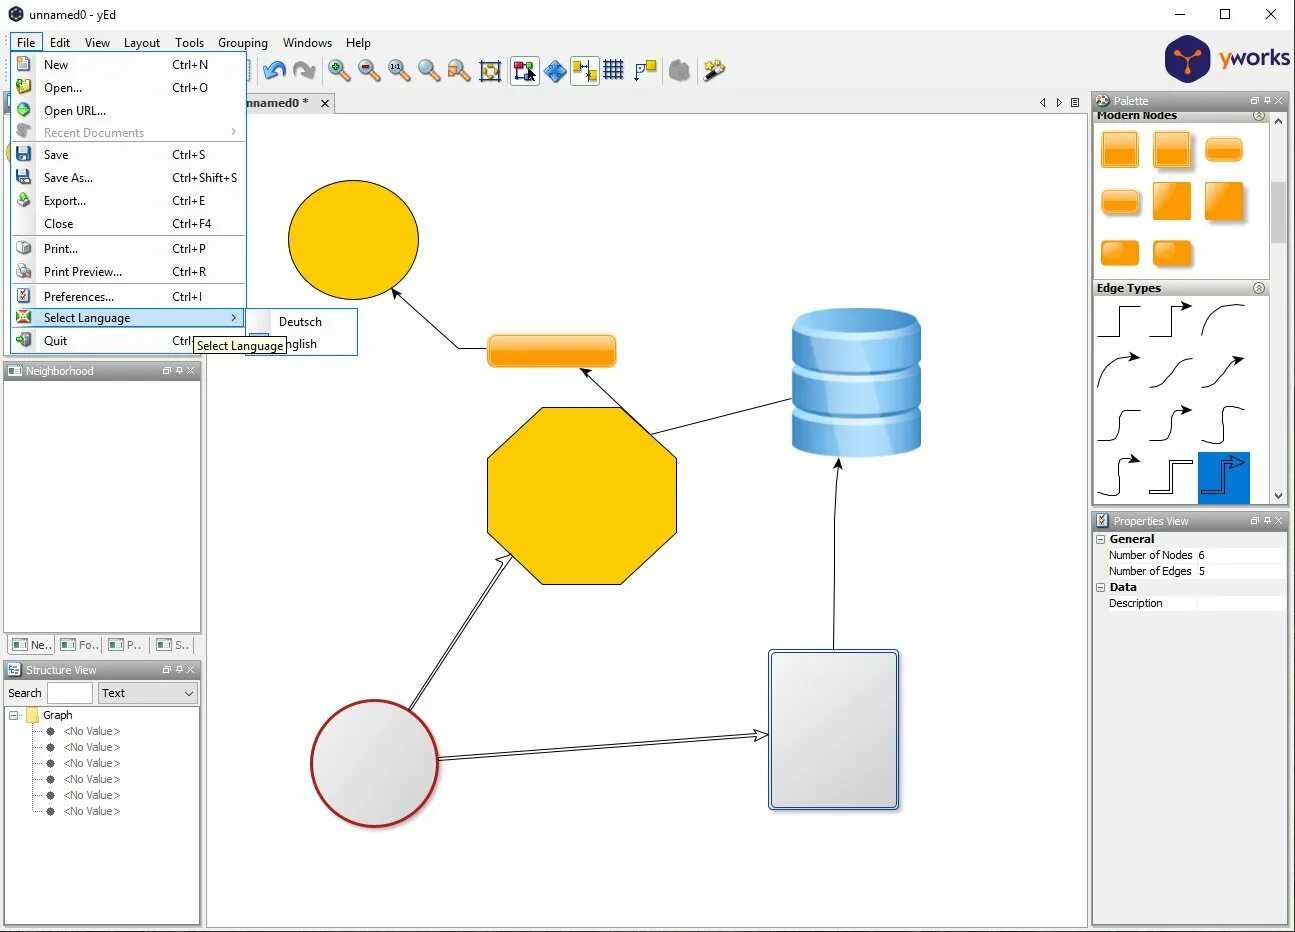Choose Close in the File menu

pyautogui.click(x=128, y=223)
